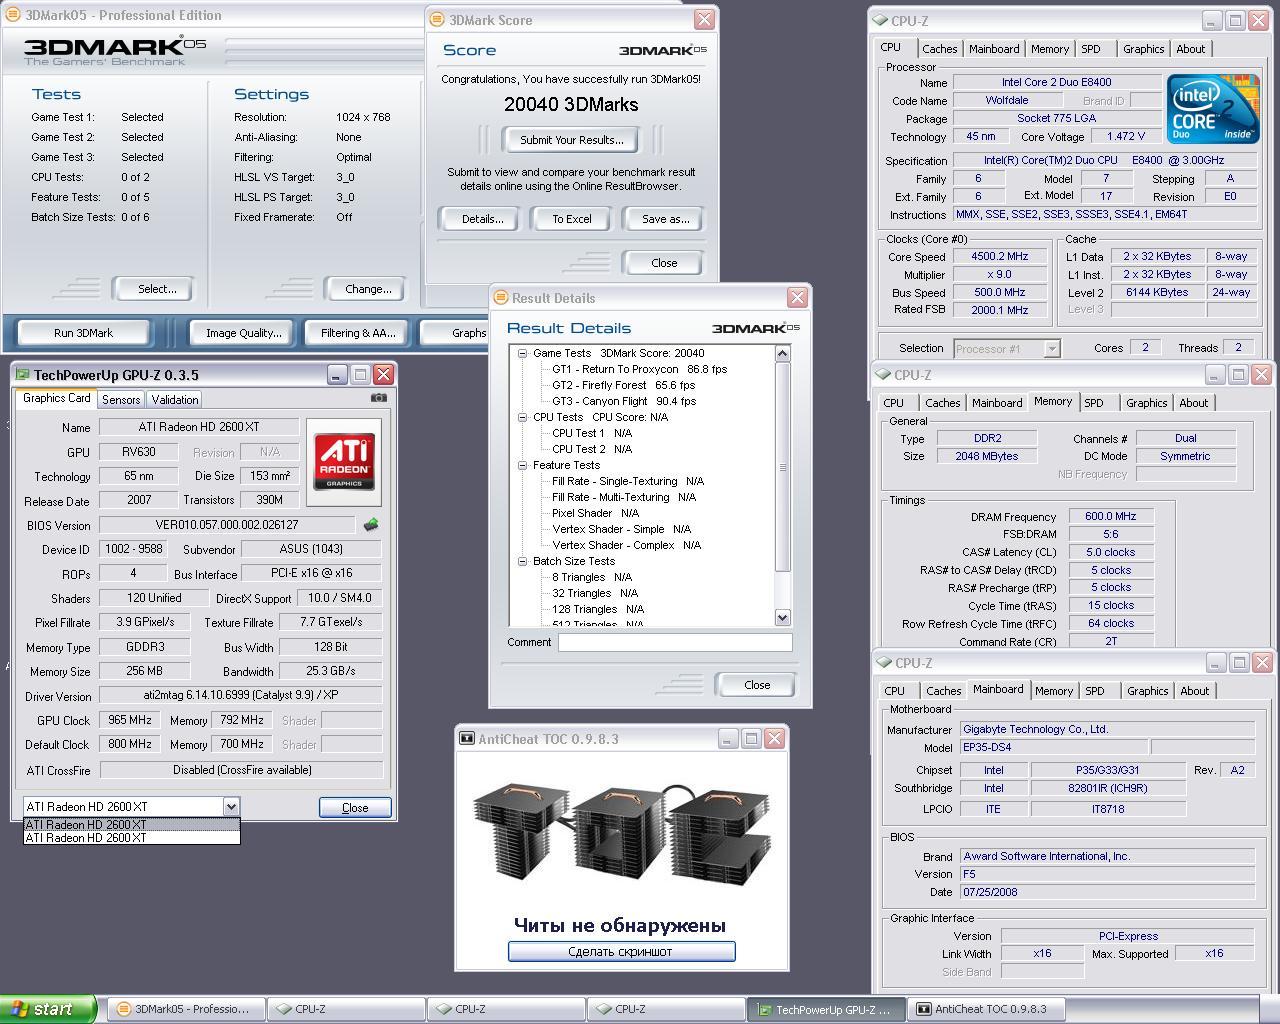Open About tab in top CPU-Z window

[x=1190, y=49]
